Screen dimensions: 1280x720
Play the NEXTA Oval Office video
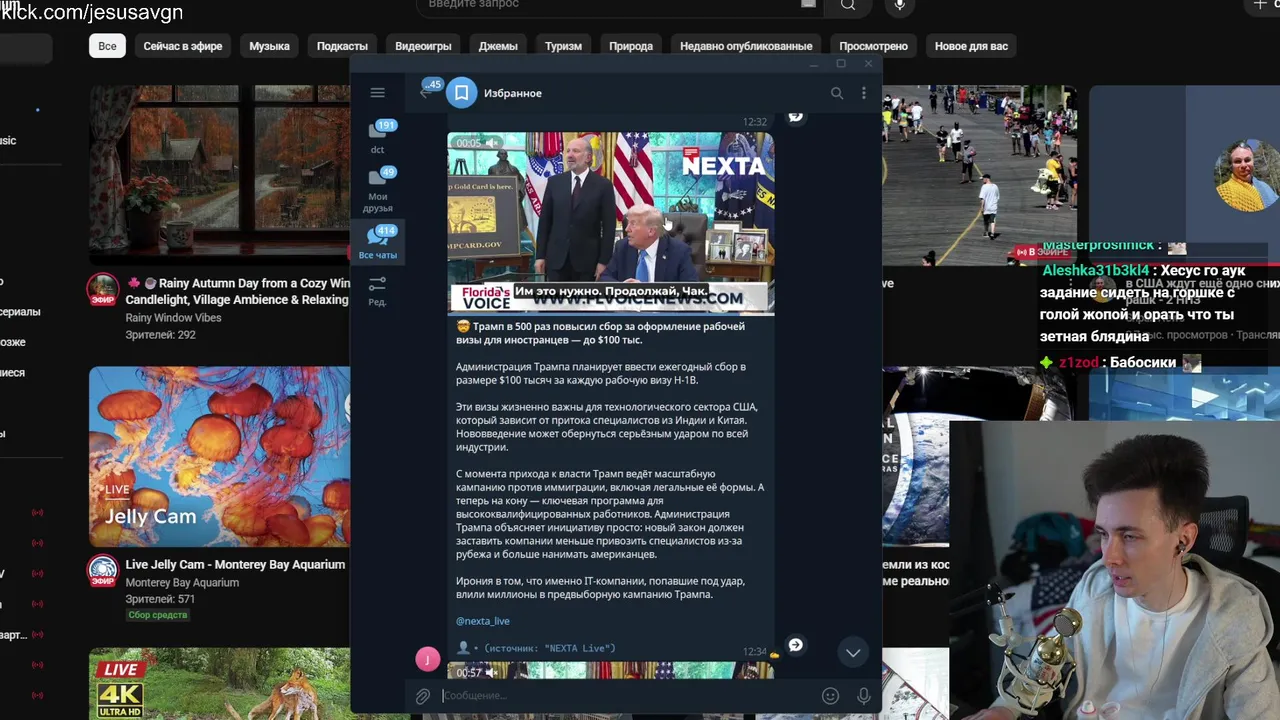(x=610, y=223)
